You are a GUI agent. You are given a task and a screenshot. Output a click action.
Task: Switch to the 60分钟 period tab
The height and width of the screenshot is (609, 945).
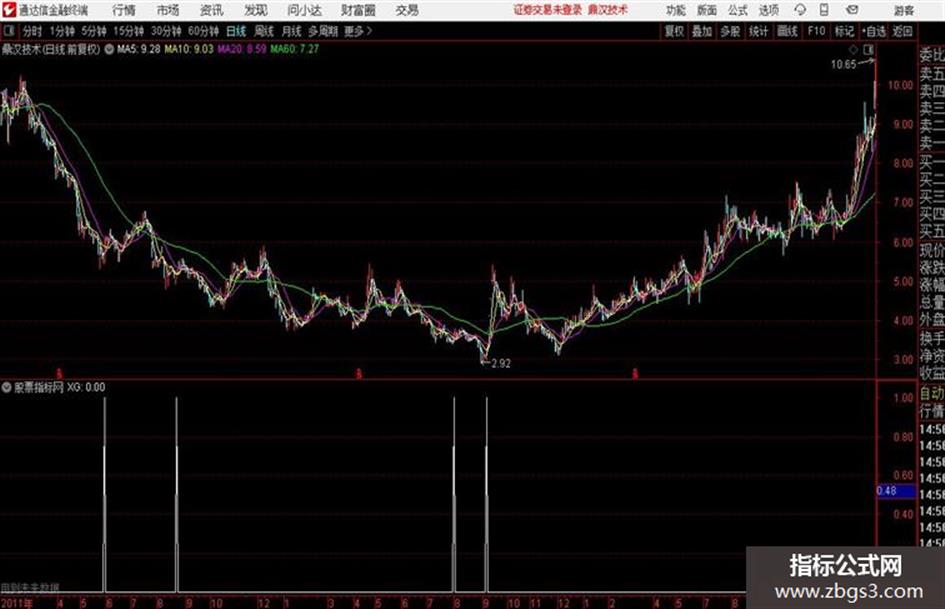(203, 31)
